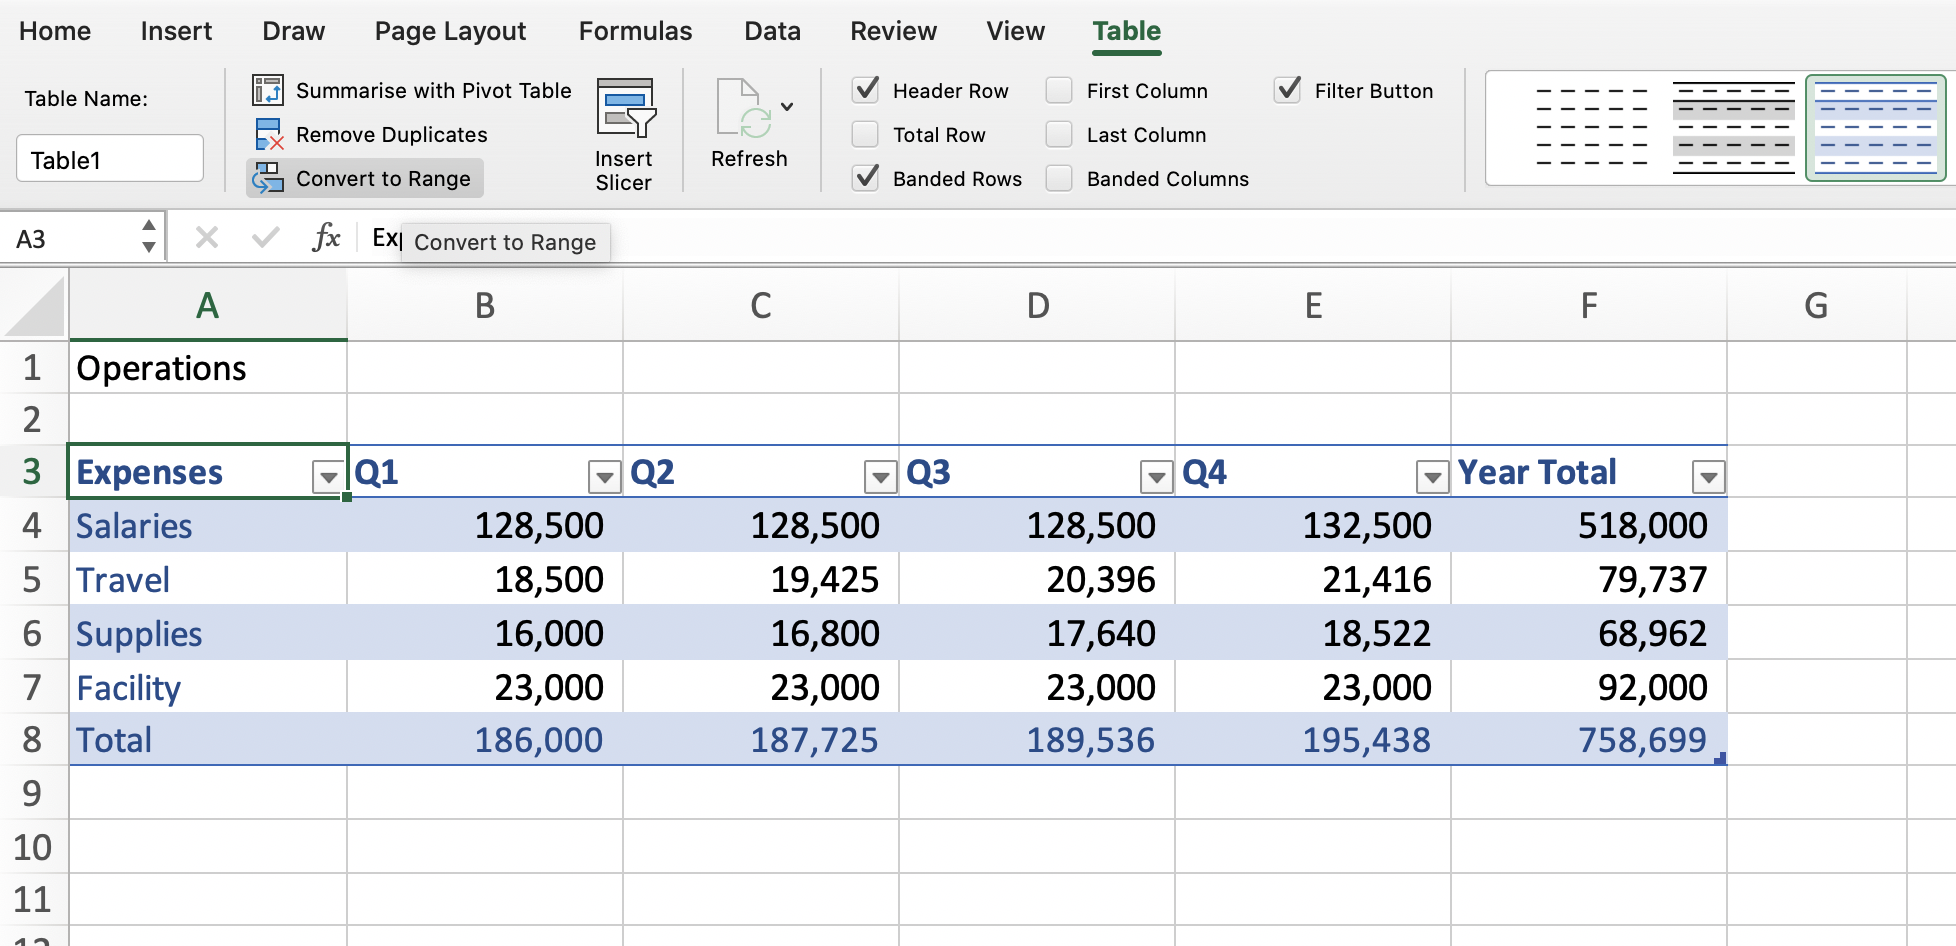
Task: Enable the First Column checkbox
Action: (1059, 90)
